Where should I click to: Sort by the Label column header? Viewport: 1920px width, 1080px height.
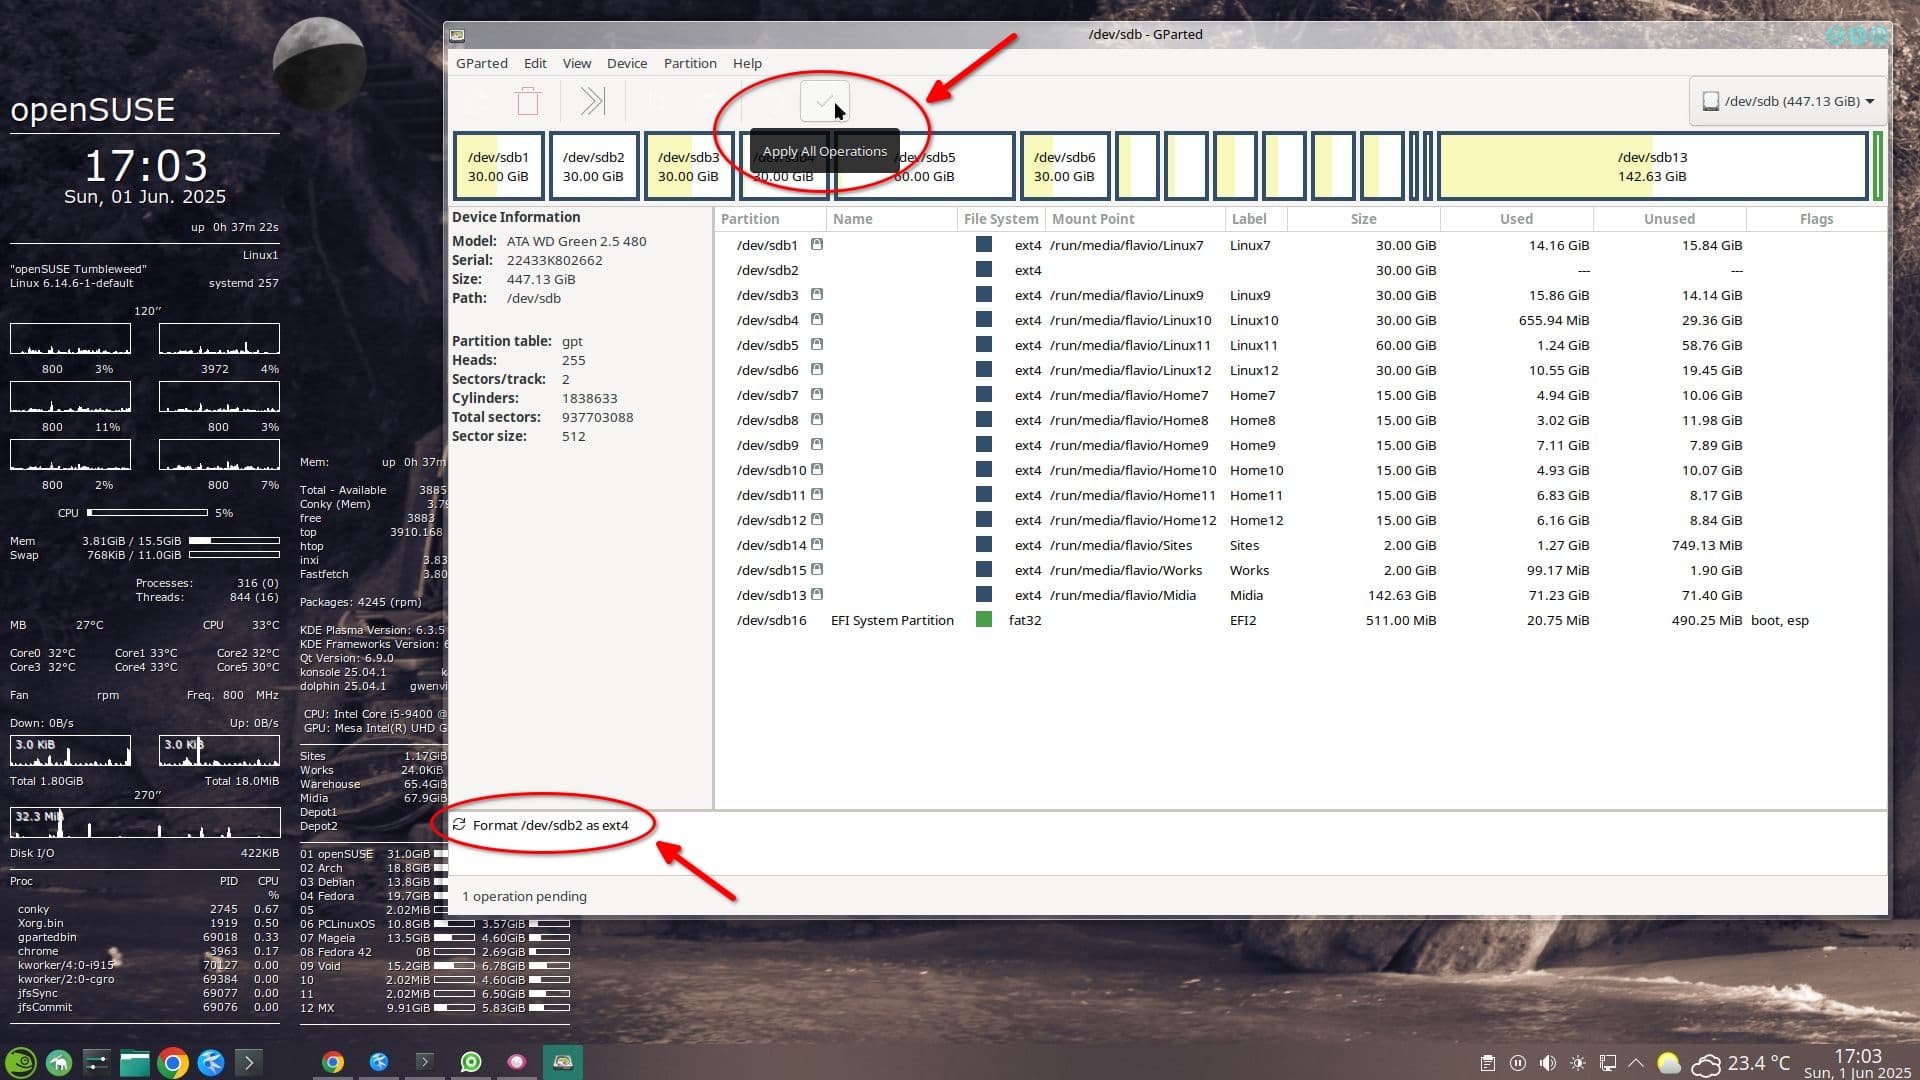point(1255,219)
